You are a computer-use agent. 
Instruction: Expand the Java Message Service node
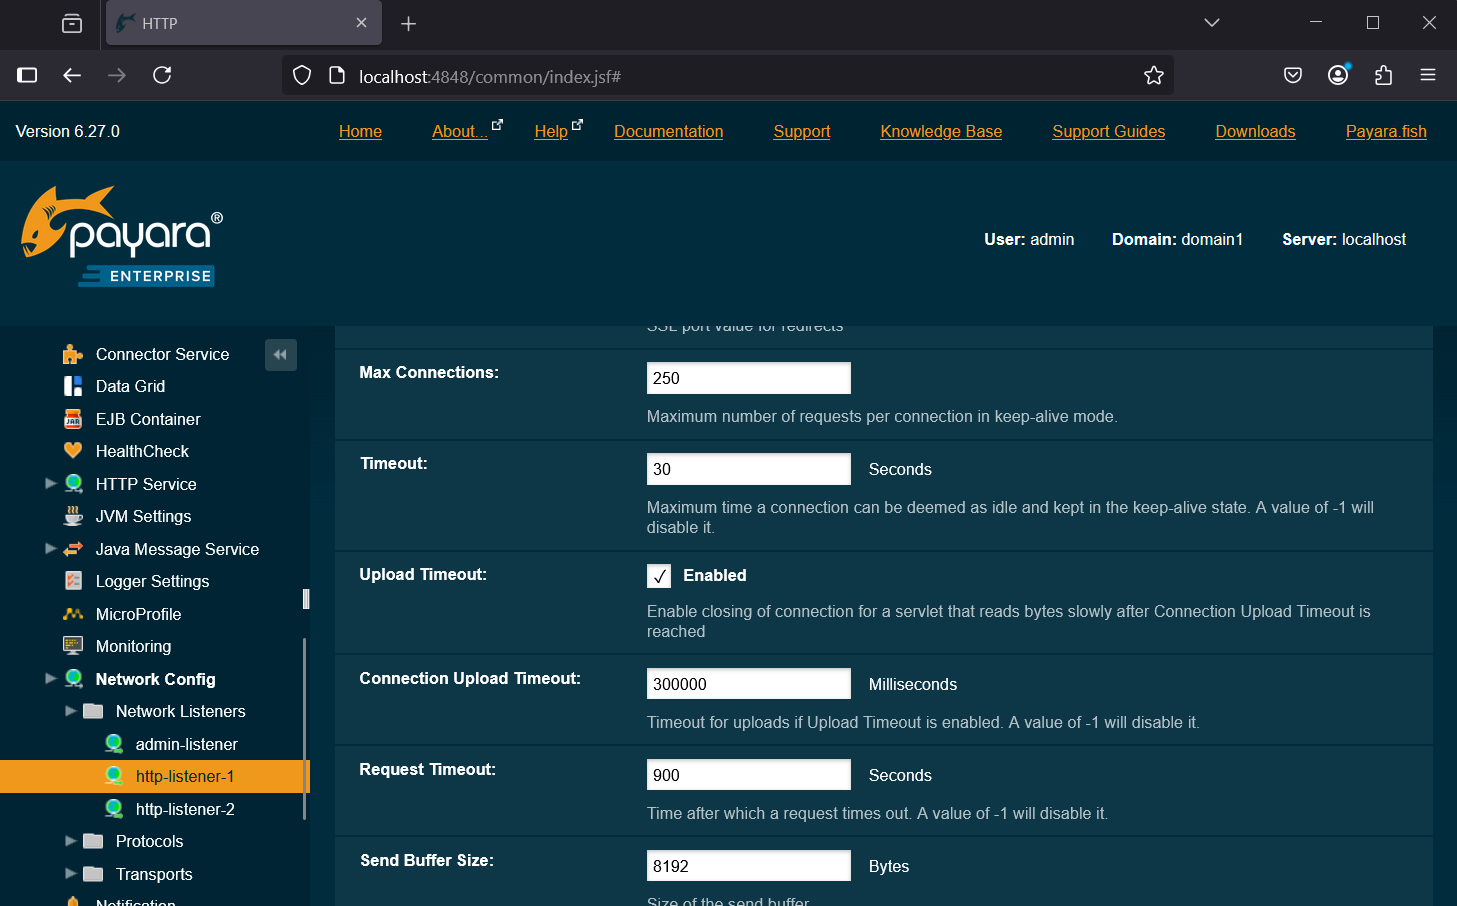(x=51, y=548)
